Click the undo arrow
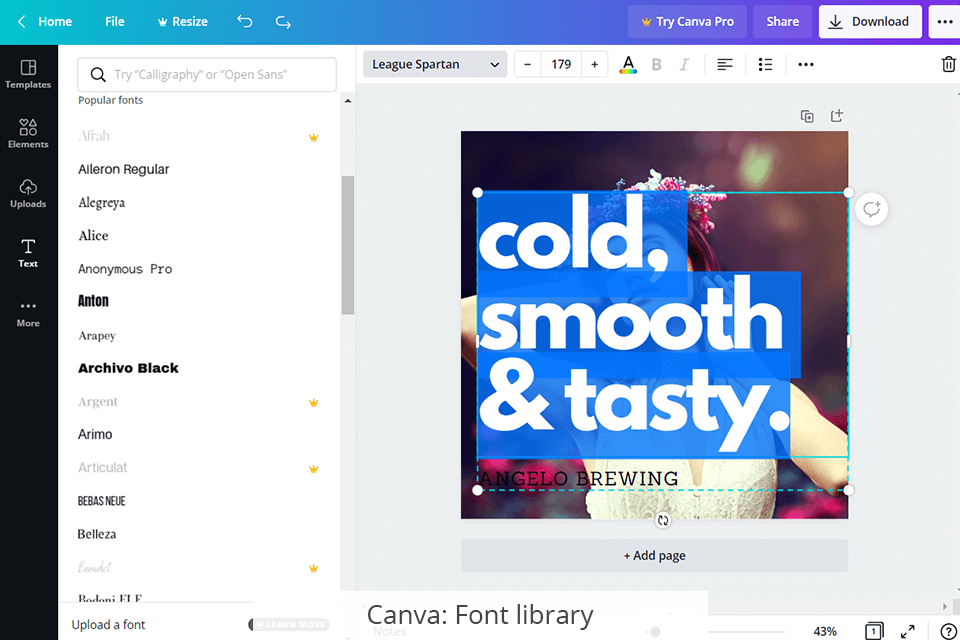Image resolution: width=960 pixels, height=640 pixels. click(x=244, y=21)
